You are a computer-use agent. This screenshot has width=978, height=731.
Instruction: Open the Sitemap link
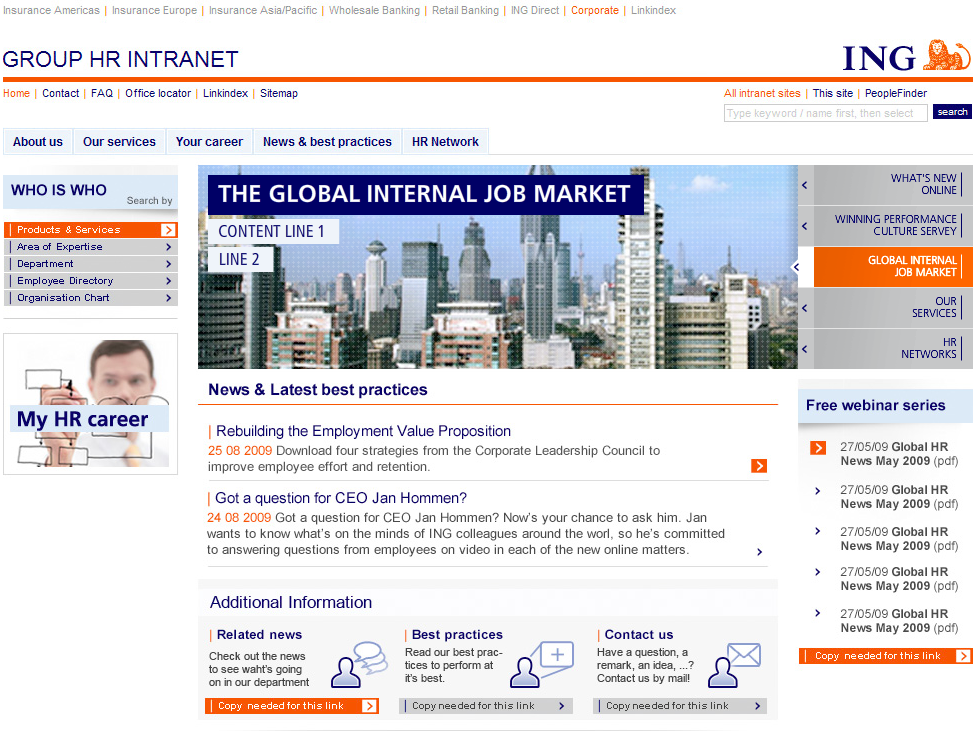pos(279,93)
